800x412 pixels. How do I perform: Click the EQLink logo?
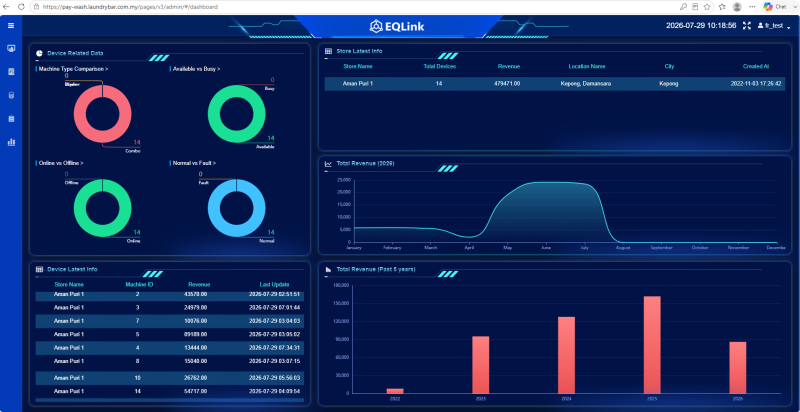397,26
